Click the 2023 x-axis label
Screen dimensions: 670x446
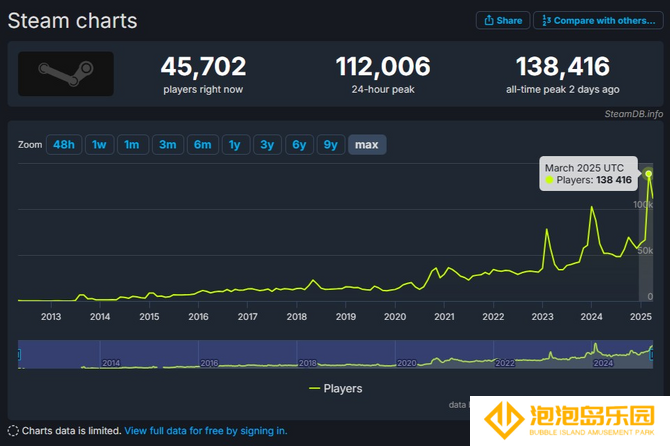click(542, 317)
